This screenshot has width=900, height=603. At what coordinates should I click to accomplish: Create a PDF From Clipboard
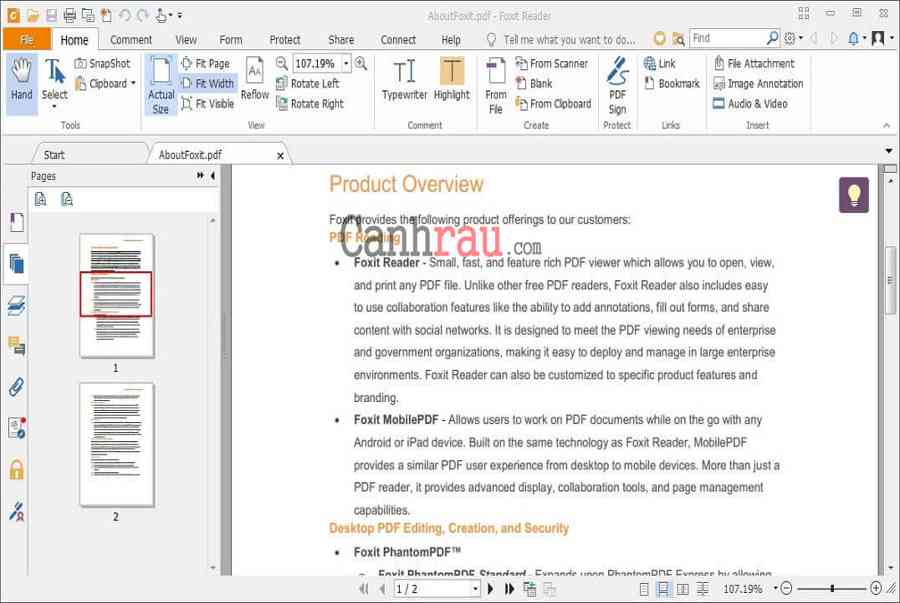(553, 104)
